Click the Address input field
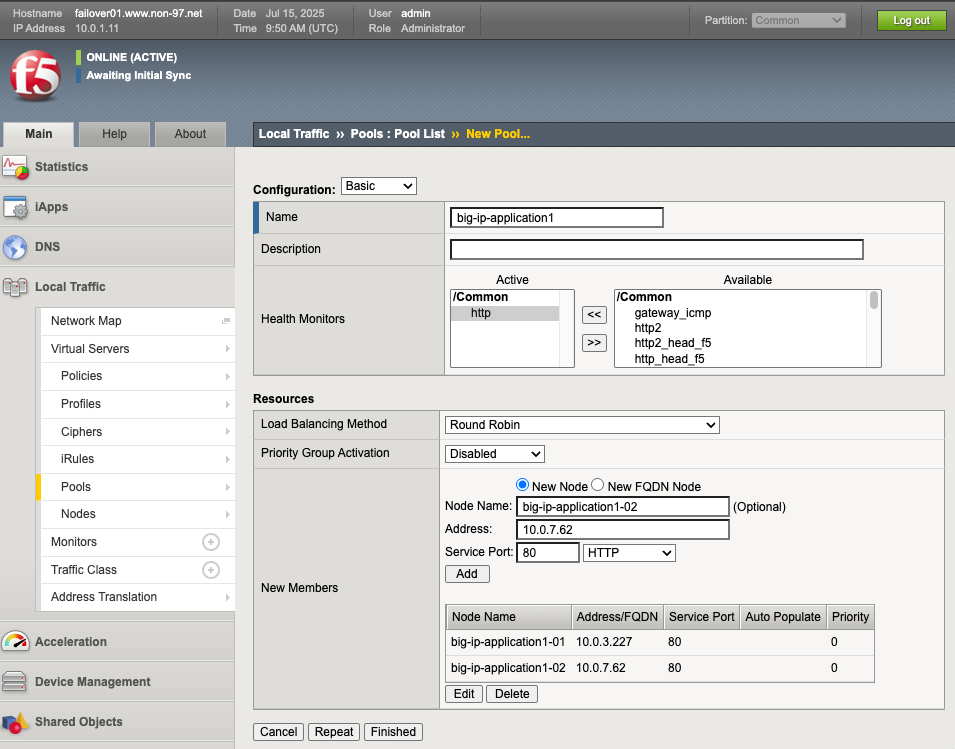Viewport: 955px width, 749px height. point(622,530)
